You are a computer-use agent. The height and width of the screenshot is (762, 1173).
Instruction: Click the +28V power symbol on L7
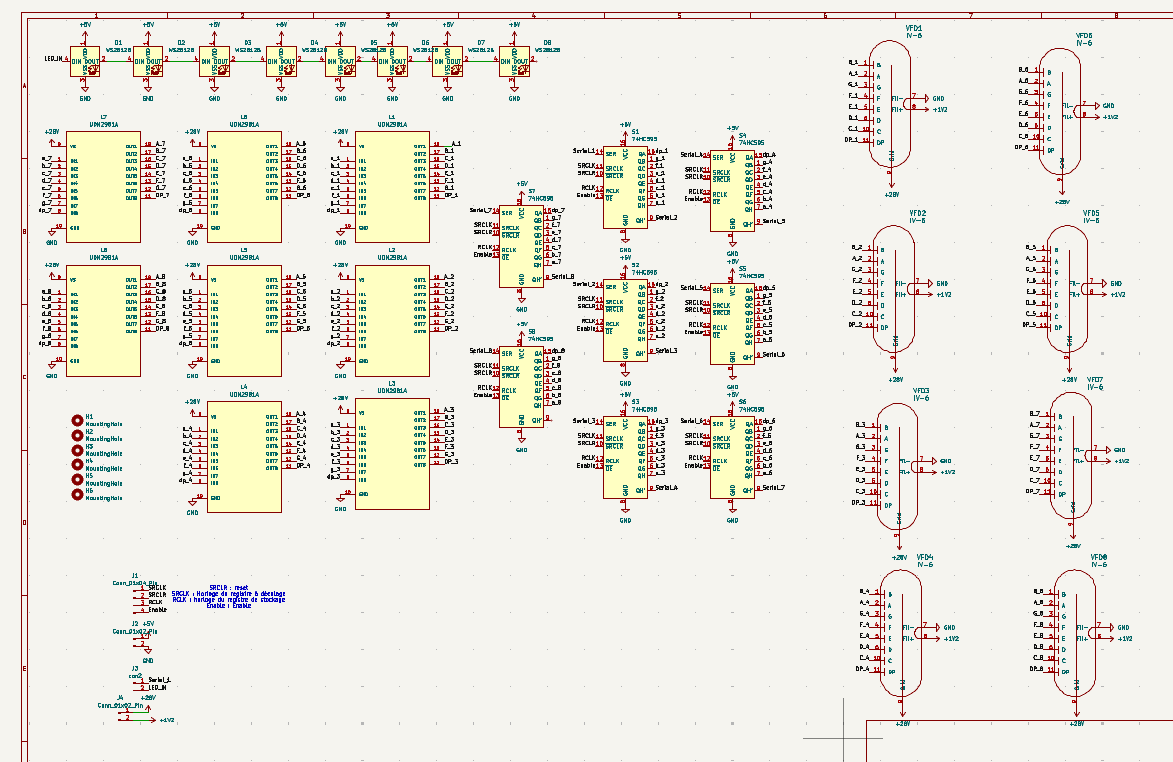(52, 136)
